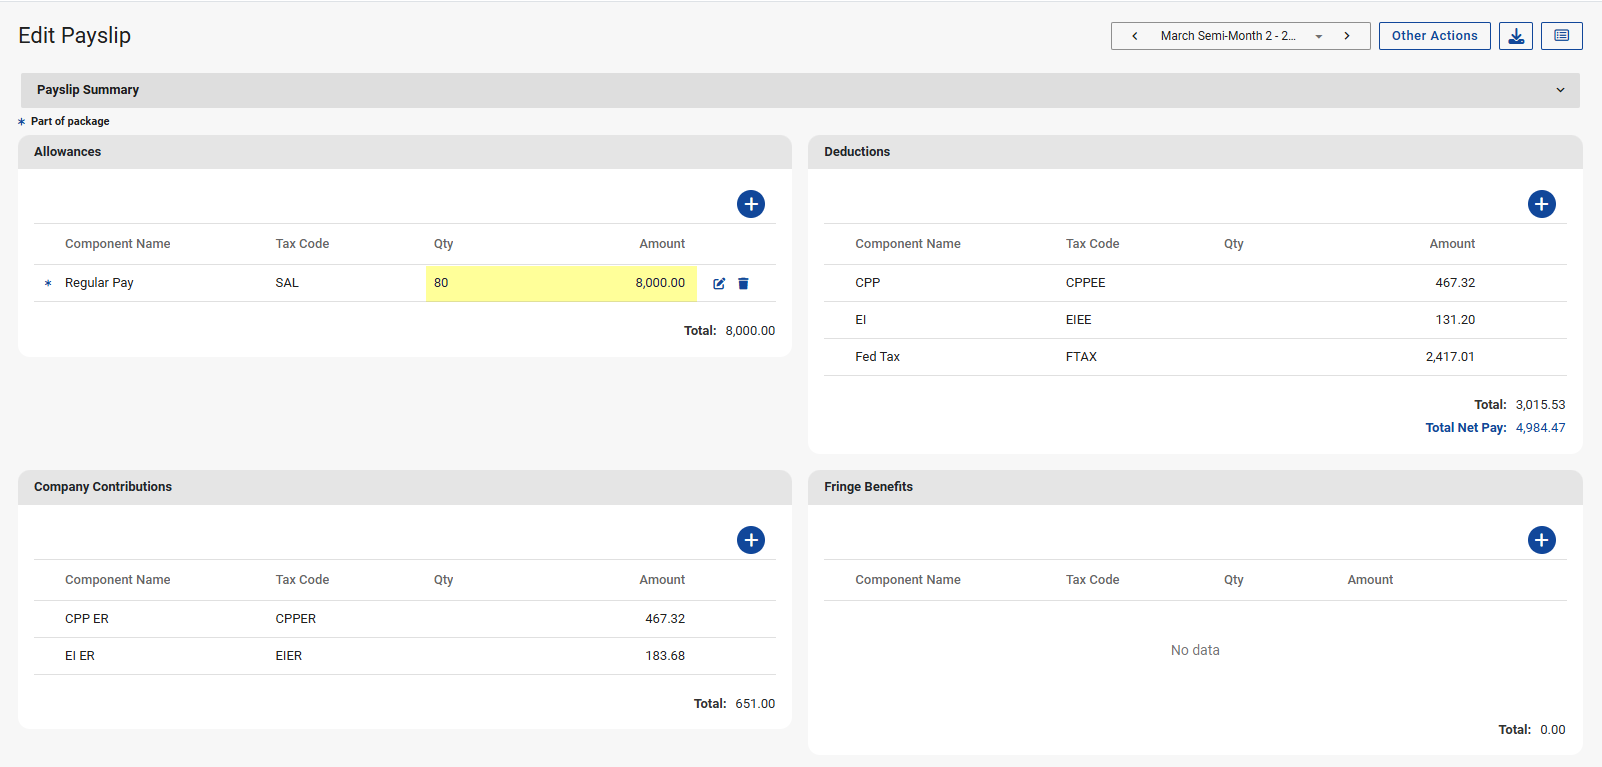Expand the Payslip Summary section

point(1559,90)
